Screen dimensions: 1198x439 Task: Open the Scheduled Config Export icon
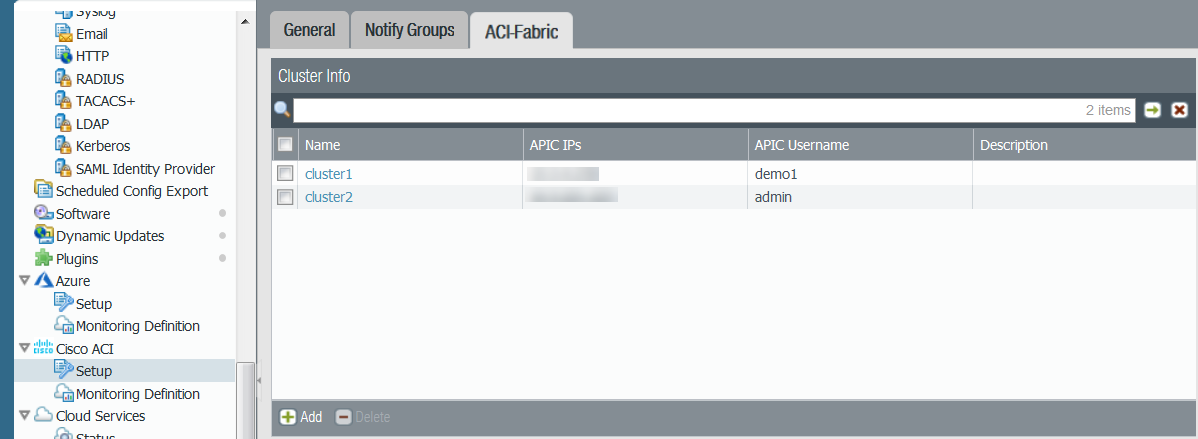pyautogui.click(x=44, y=190)
